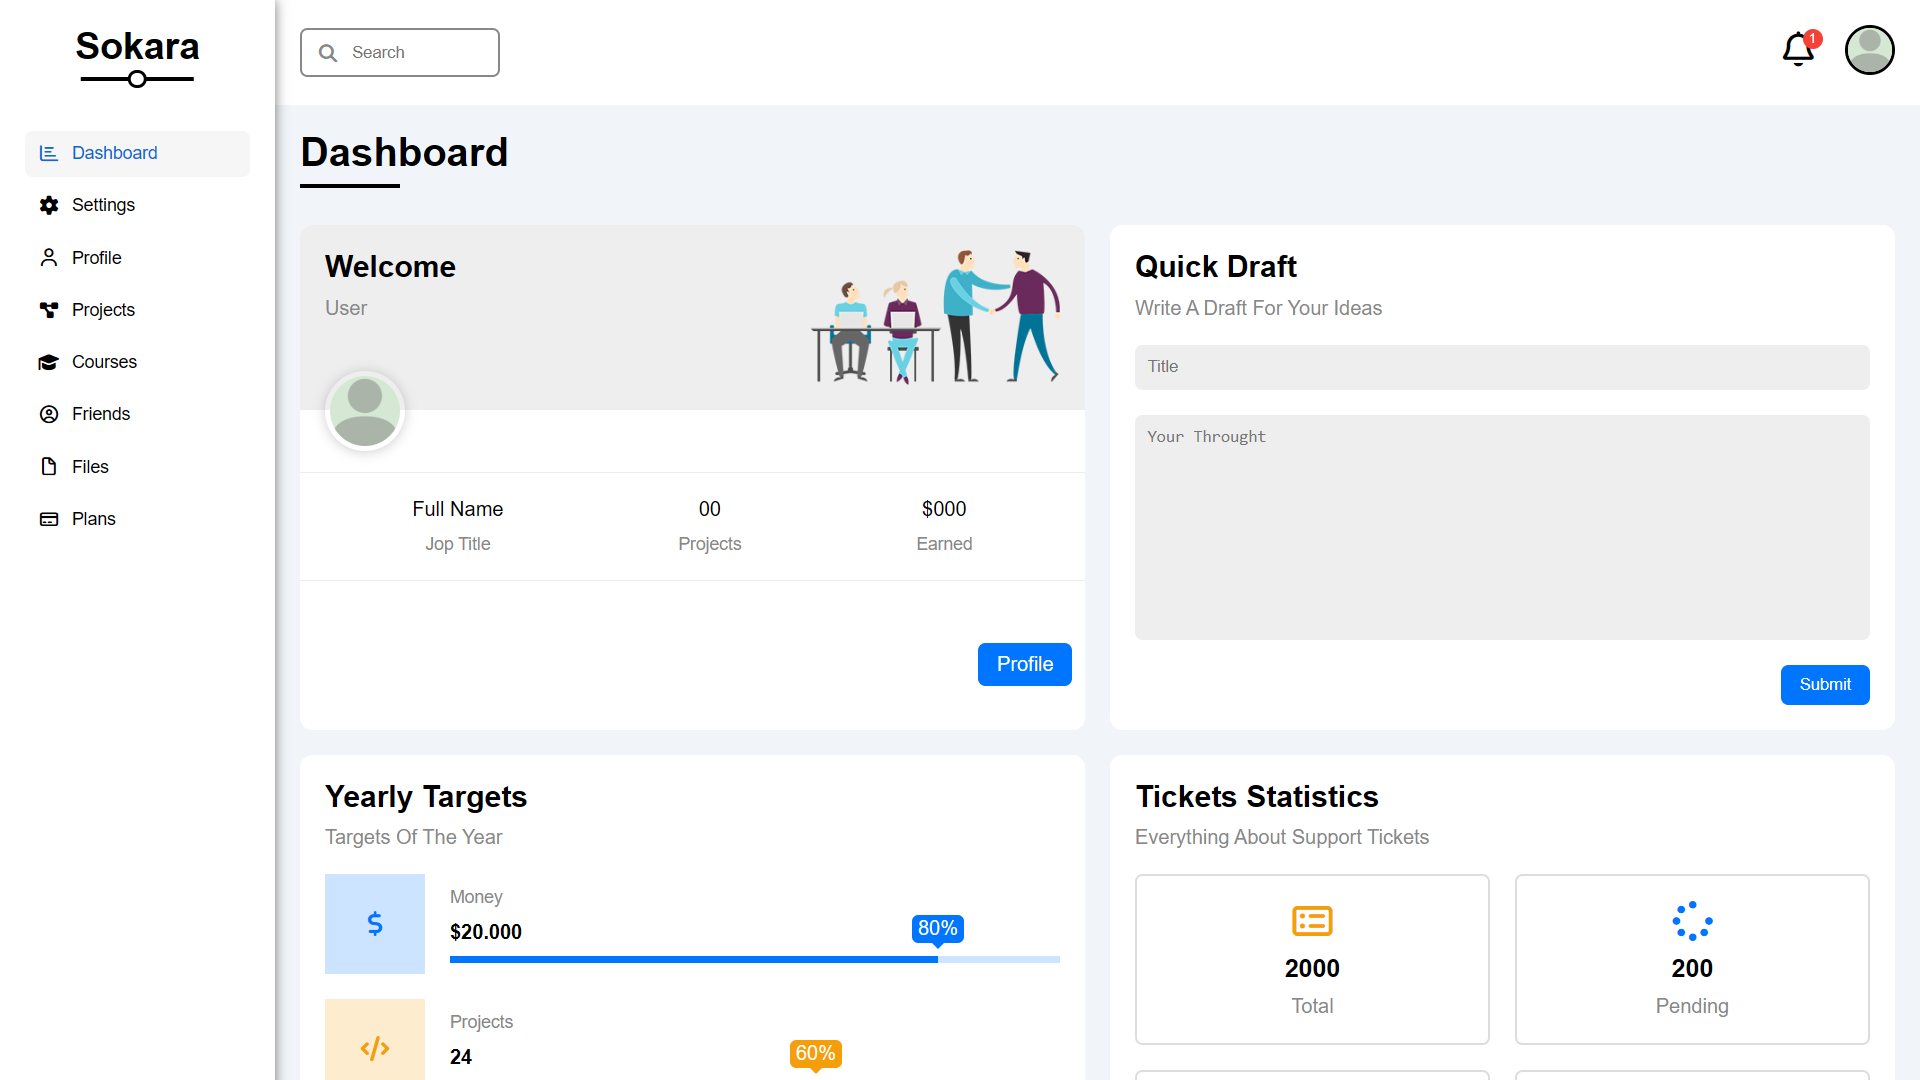Click the Friends circle-user icon
1920x1080 pixels.
tap(48, 414)
